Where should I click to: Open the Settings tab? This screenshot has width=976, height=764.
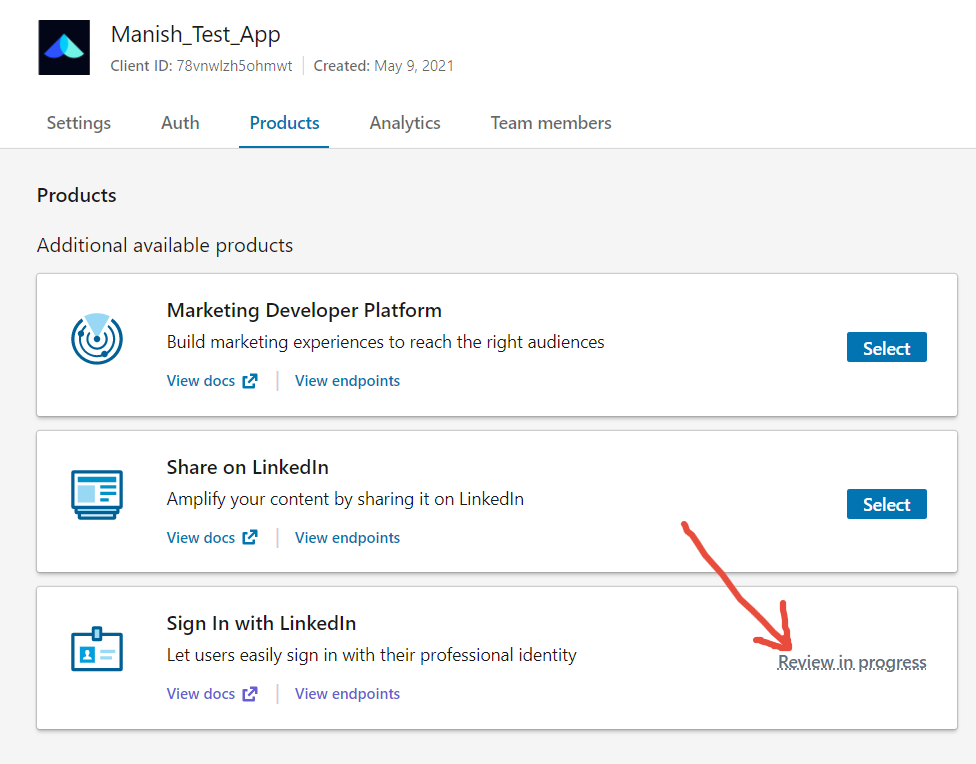(x=79, y=123)
